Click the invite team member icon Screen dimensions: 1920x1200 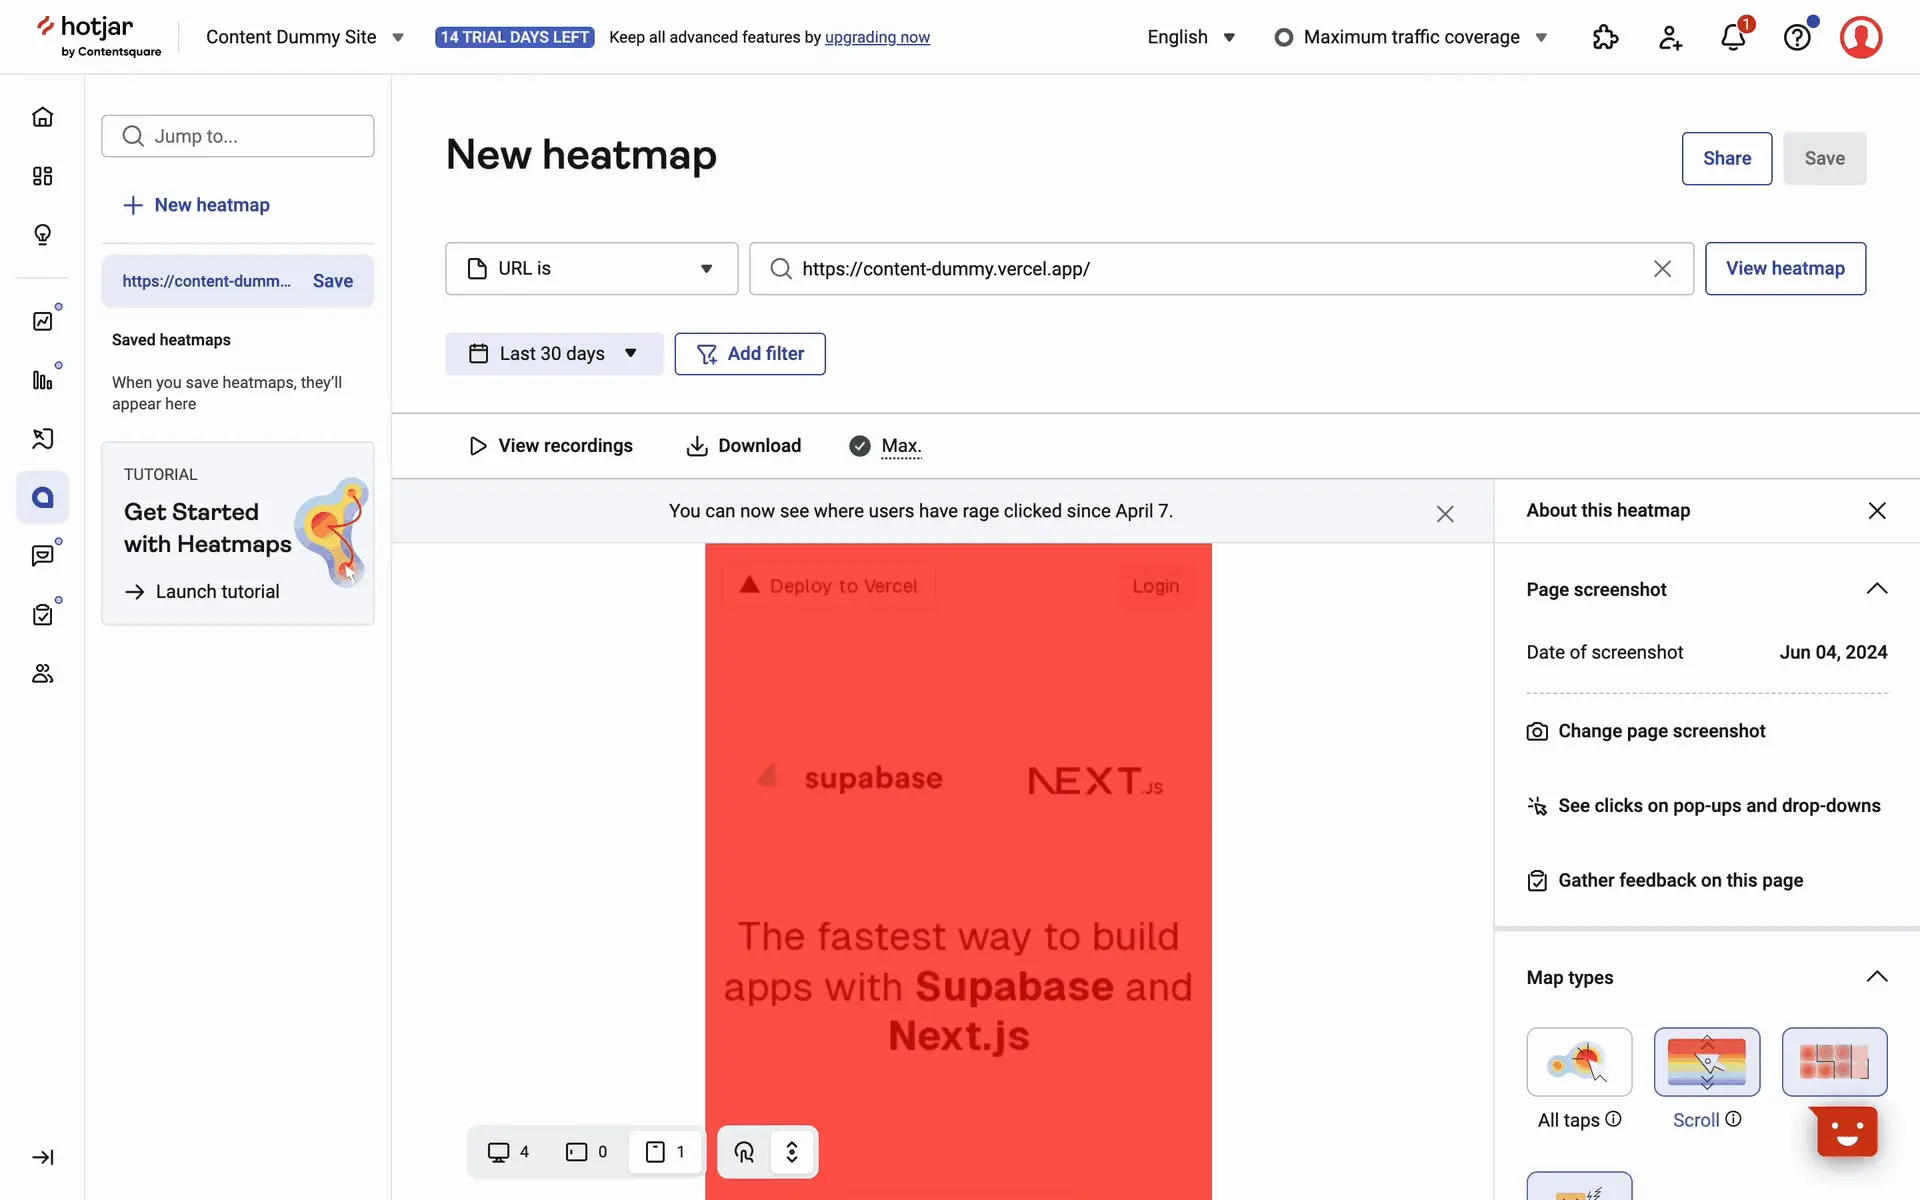point(1670,38)
